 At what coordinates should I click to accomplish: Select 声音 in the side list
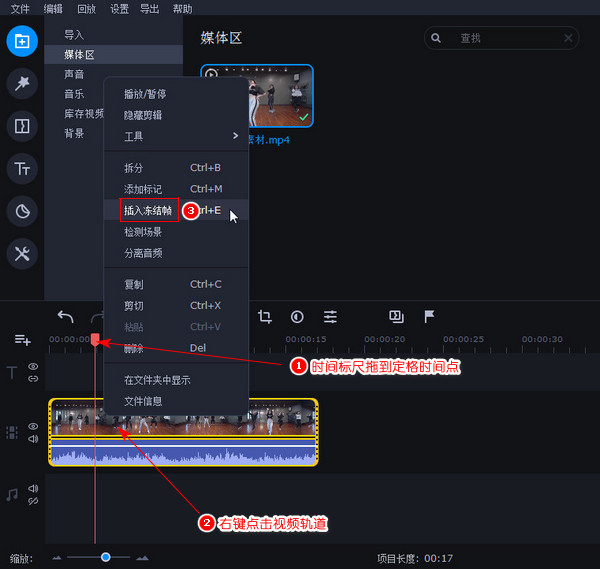[74, 74]
